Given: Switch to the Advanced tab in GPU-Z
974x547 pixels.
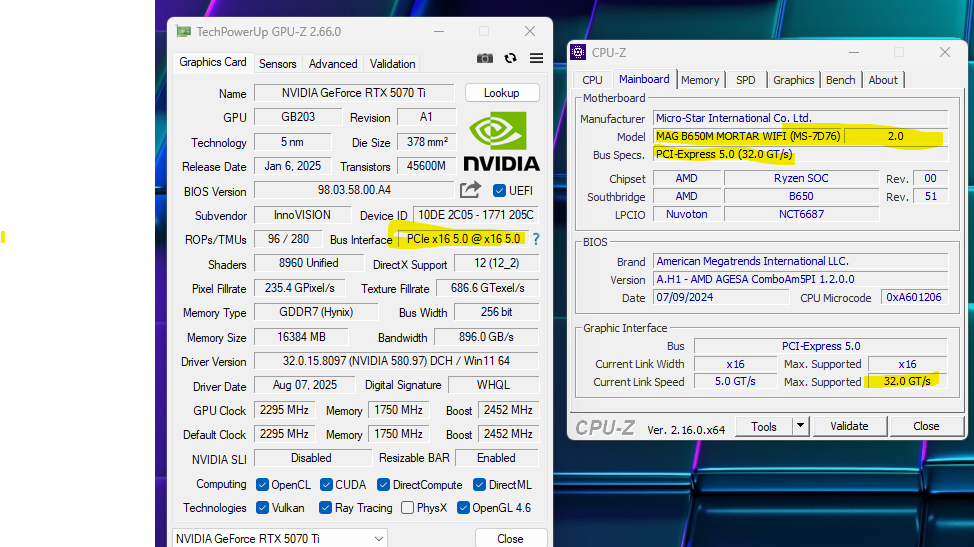Looking at the screenshot, I should (333, 64).
